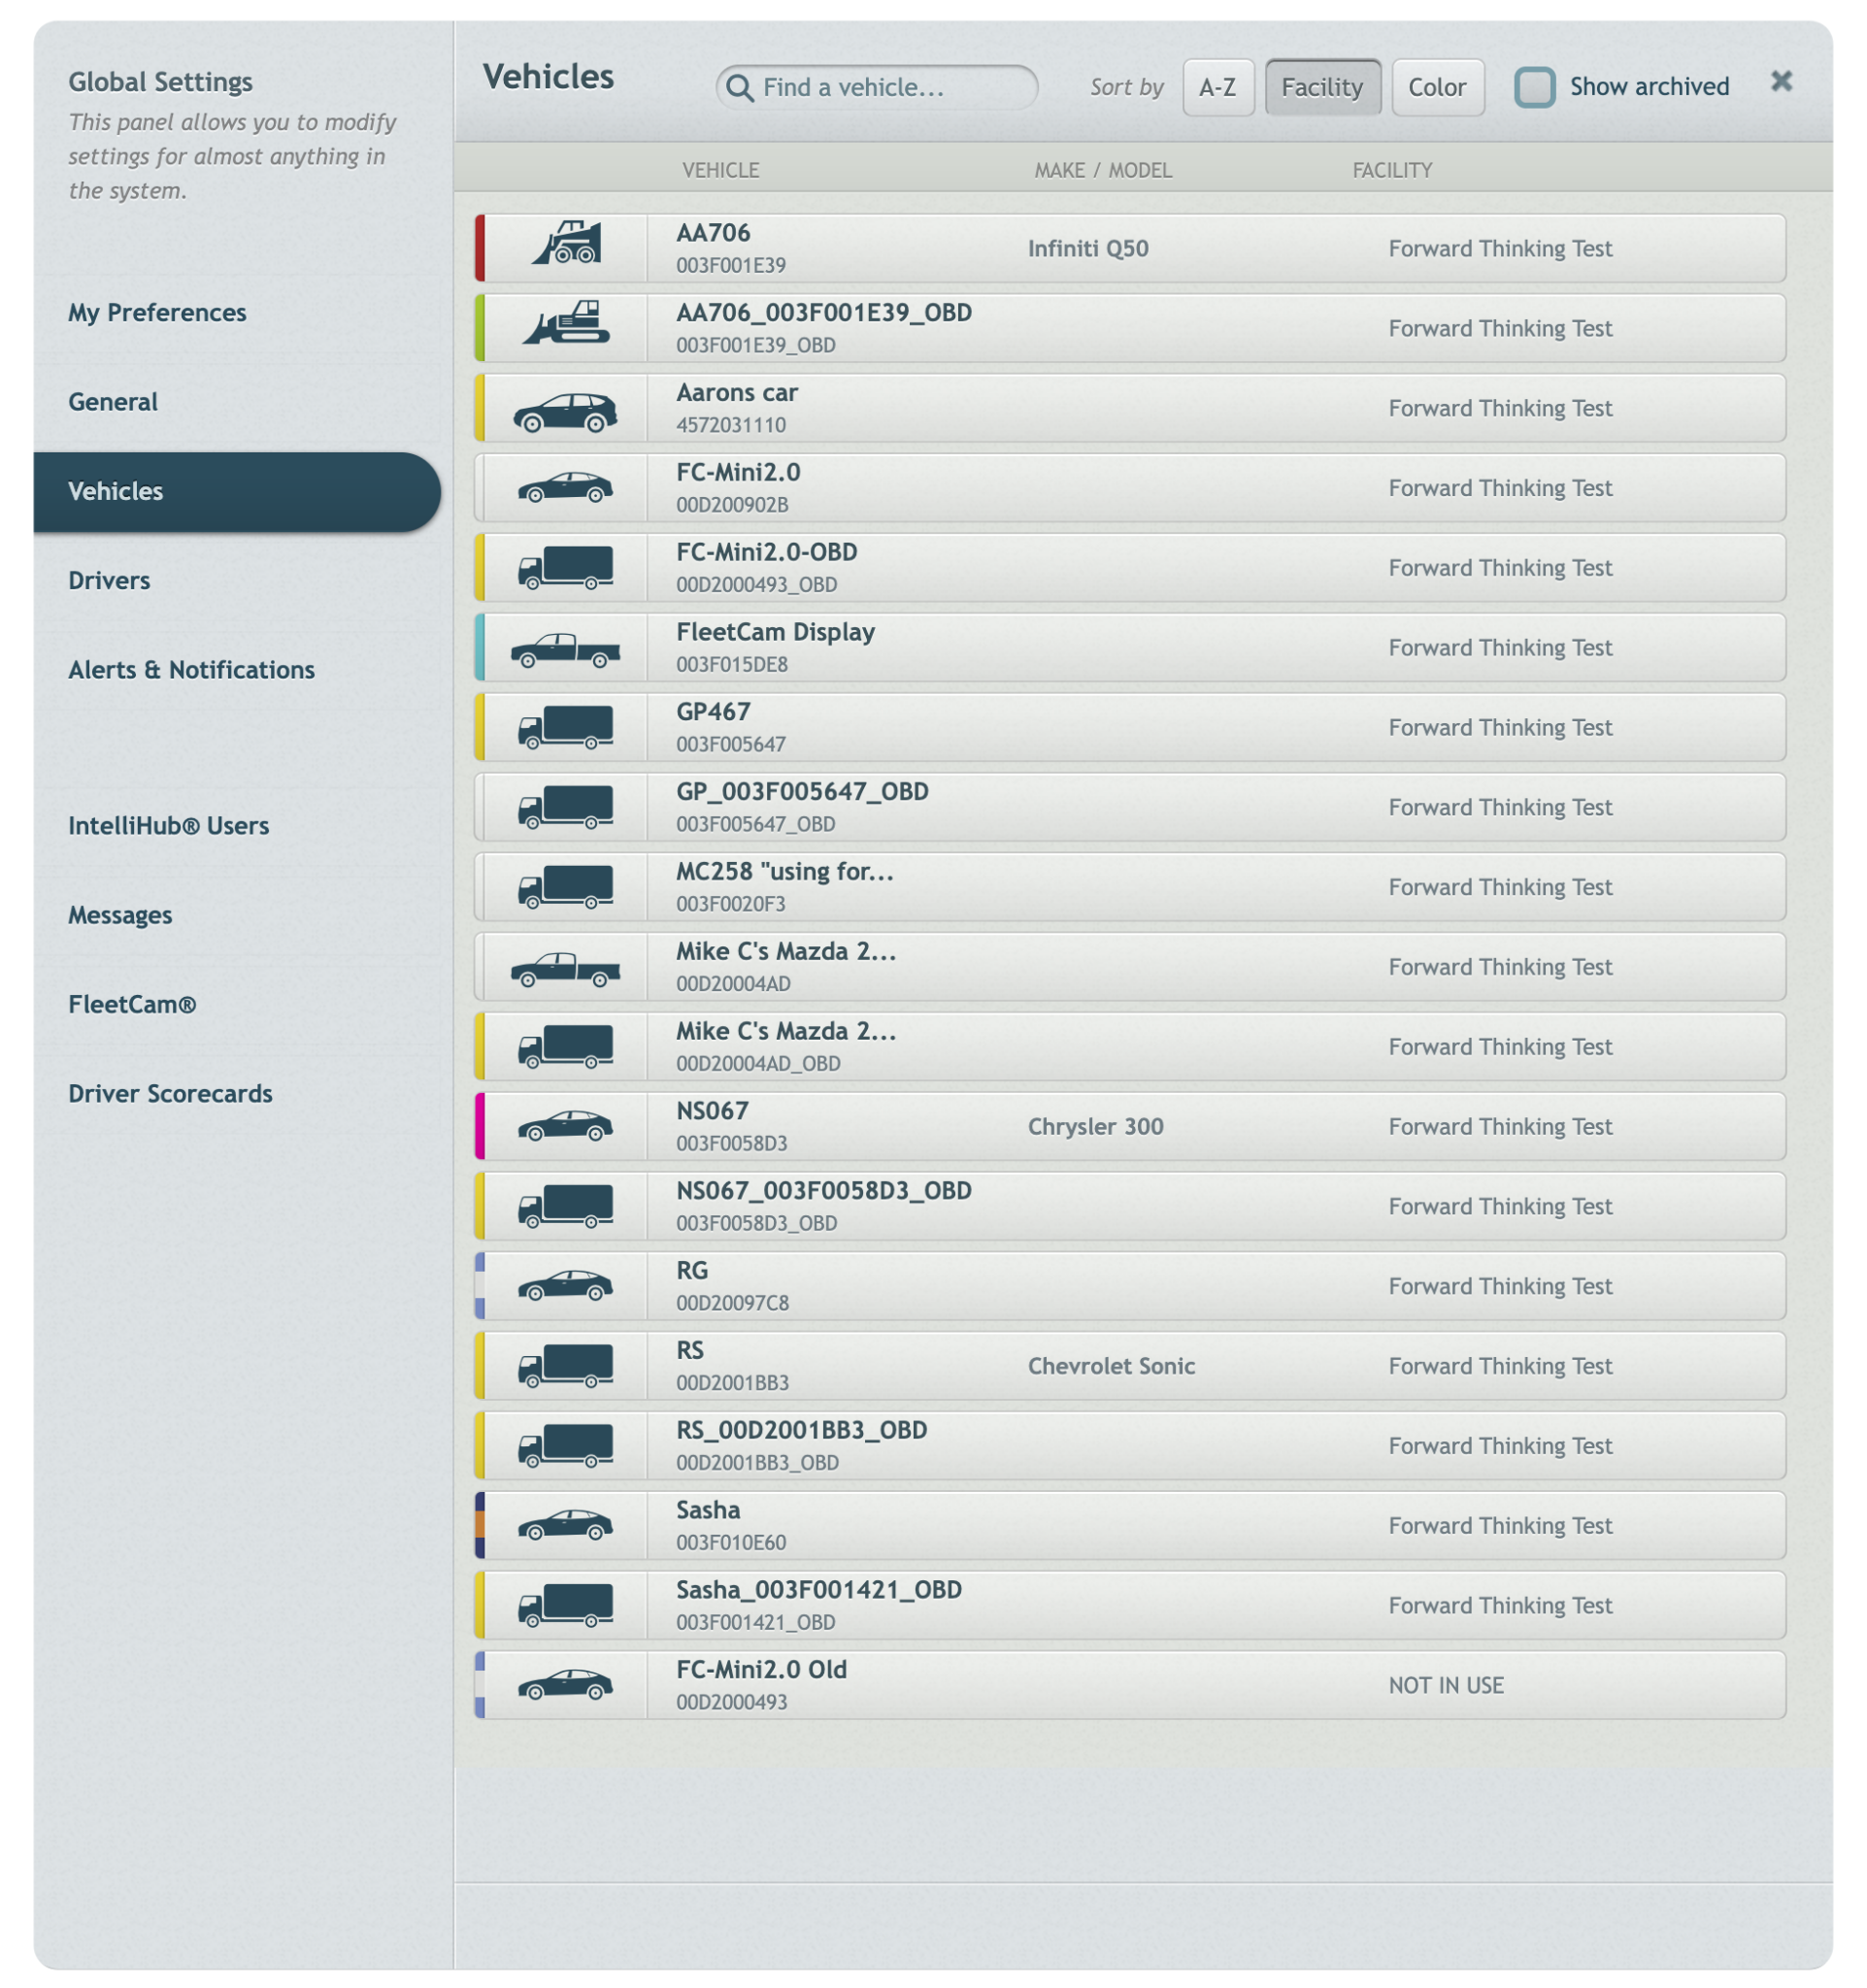Image resolution: width=1867 pixels, height=1988 pixels.
Task: Click the Find a vehicle search field
Action: click(877, 88)
